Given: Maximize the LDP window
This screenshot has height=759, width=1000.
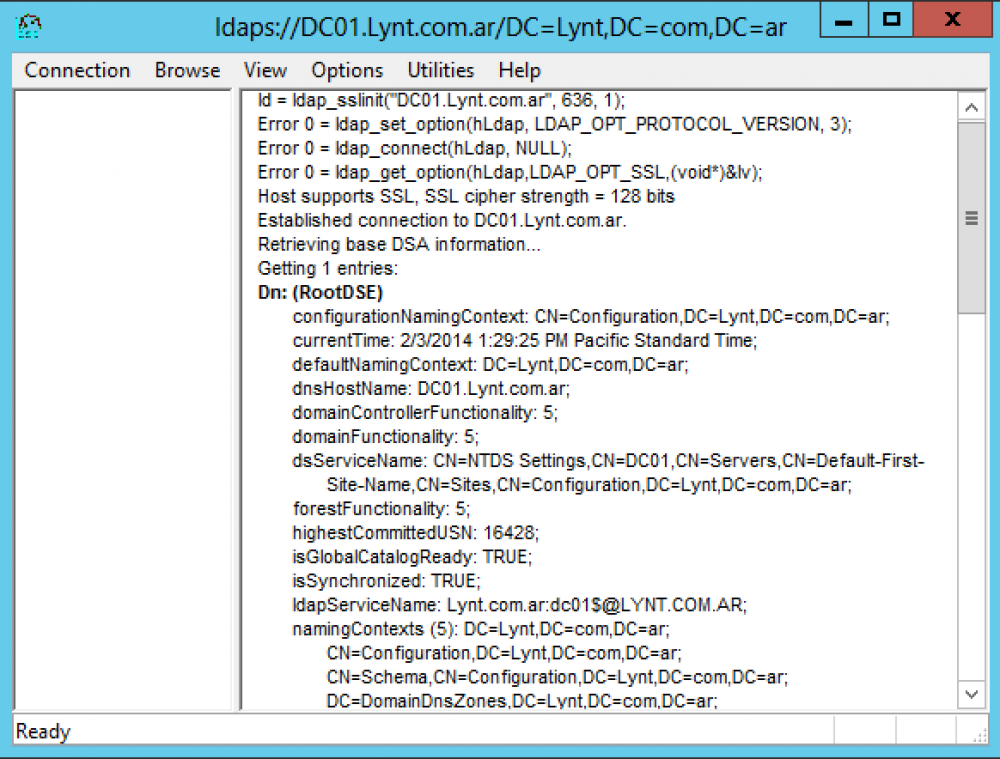Looking at the screenshot, I should pos(890,21).
